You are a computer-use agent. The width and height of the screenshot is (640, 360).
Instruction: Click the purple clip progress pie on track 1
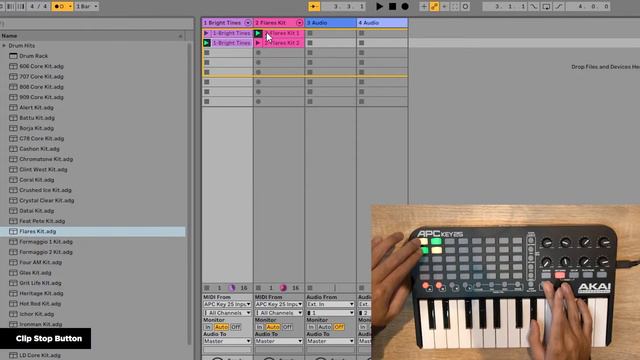tap(231, 288)
